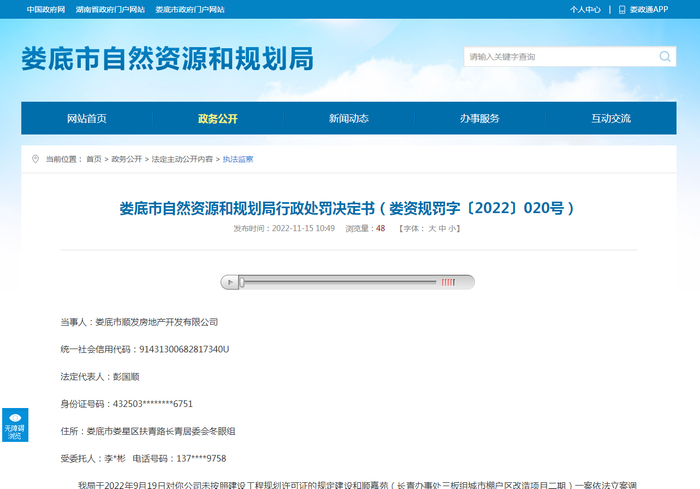Click the article title 行政处罚决定书
The image size is (700, 489).
click(x=347, y=208)
